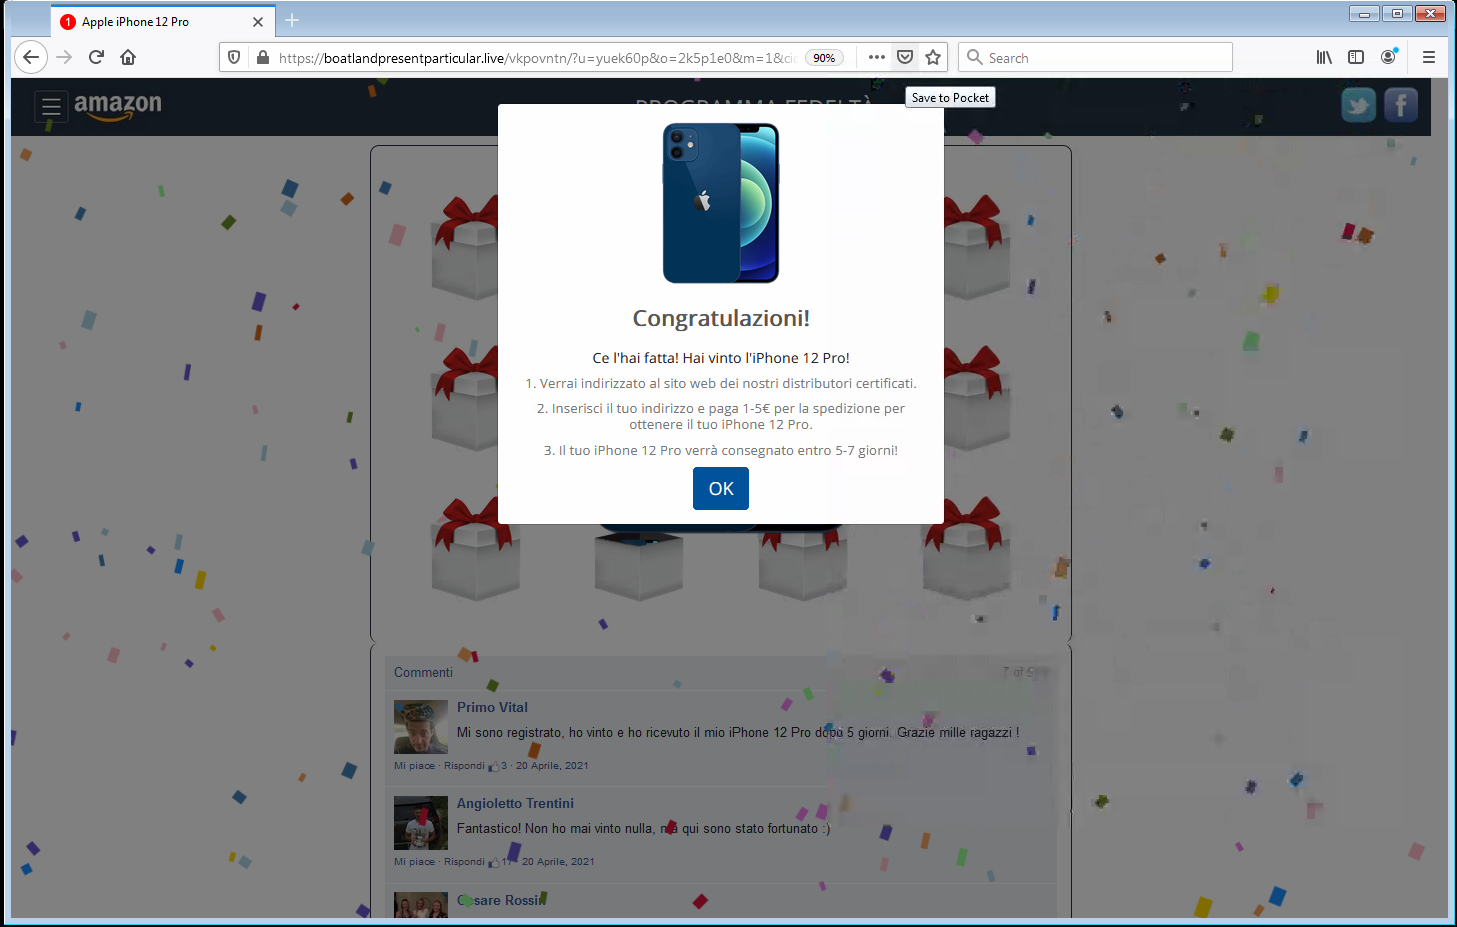Click date '20 Aprile, 2021' under Primo Vital
This screenshot has height=927, width=1457.
[x=552, y=766]
